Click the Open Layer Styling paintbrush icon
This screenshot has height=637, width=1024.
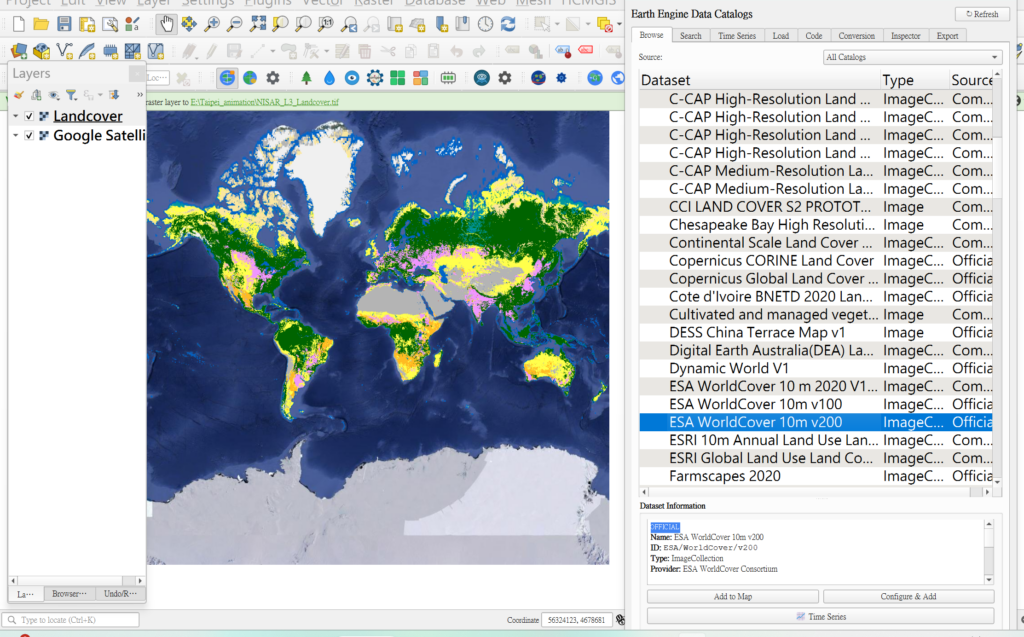click(x=19, y=95)
